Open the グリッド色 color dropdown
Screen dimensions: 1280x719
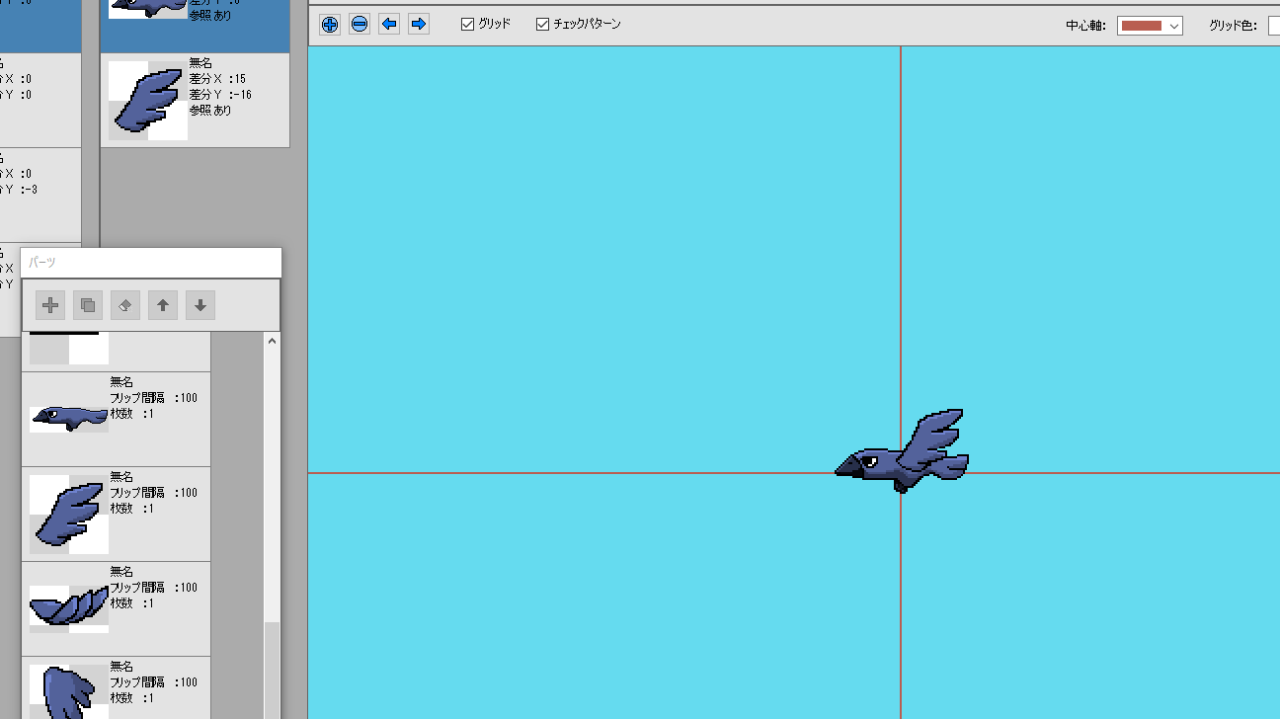[1274, 26]
